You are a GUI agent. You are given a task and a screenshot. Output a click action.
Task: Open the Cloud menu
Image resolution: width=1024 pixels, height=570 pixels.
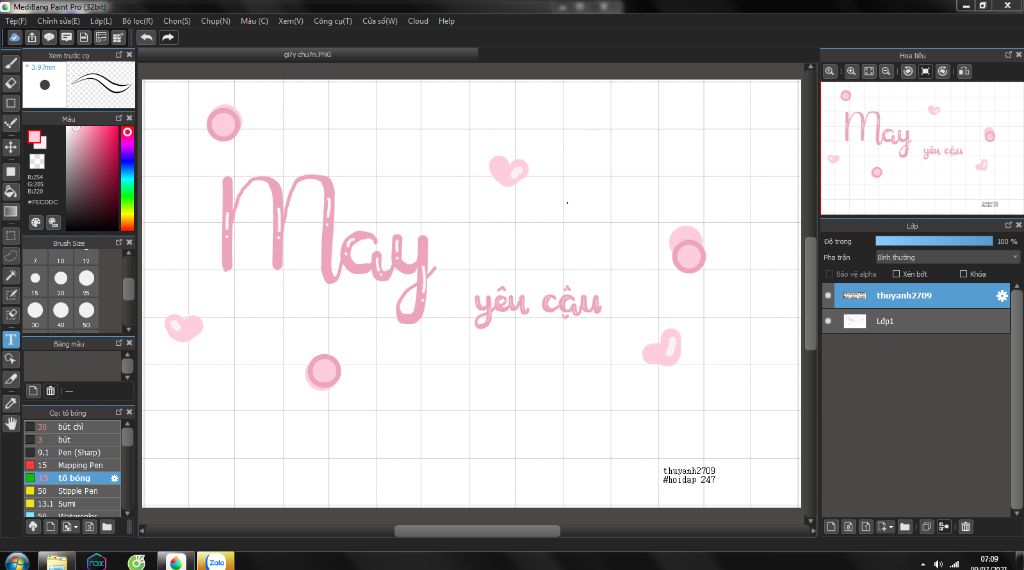tap(418, 21)
